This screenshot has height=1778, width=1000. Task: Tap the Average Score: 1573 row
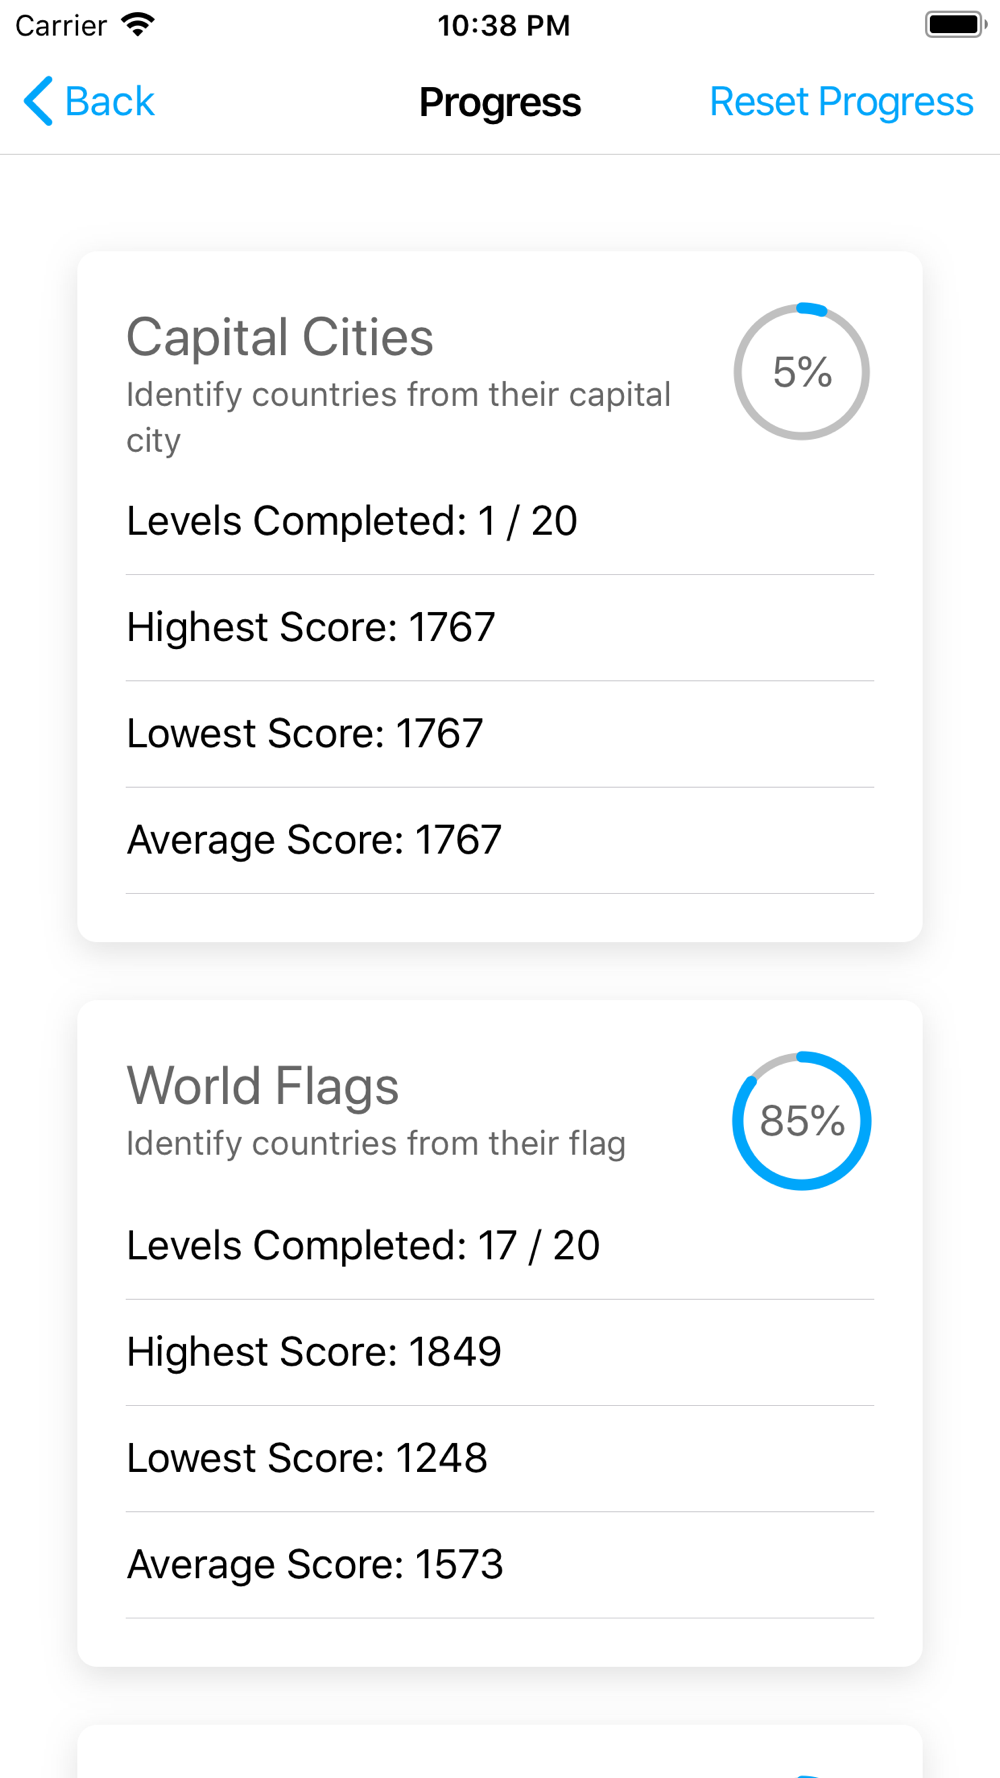click(x=500, y=1565)
